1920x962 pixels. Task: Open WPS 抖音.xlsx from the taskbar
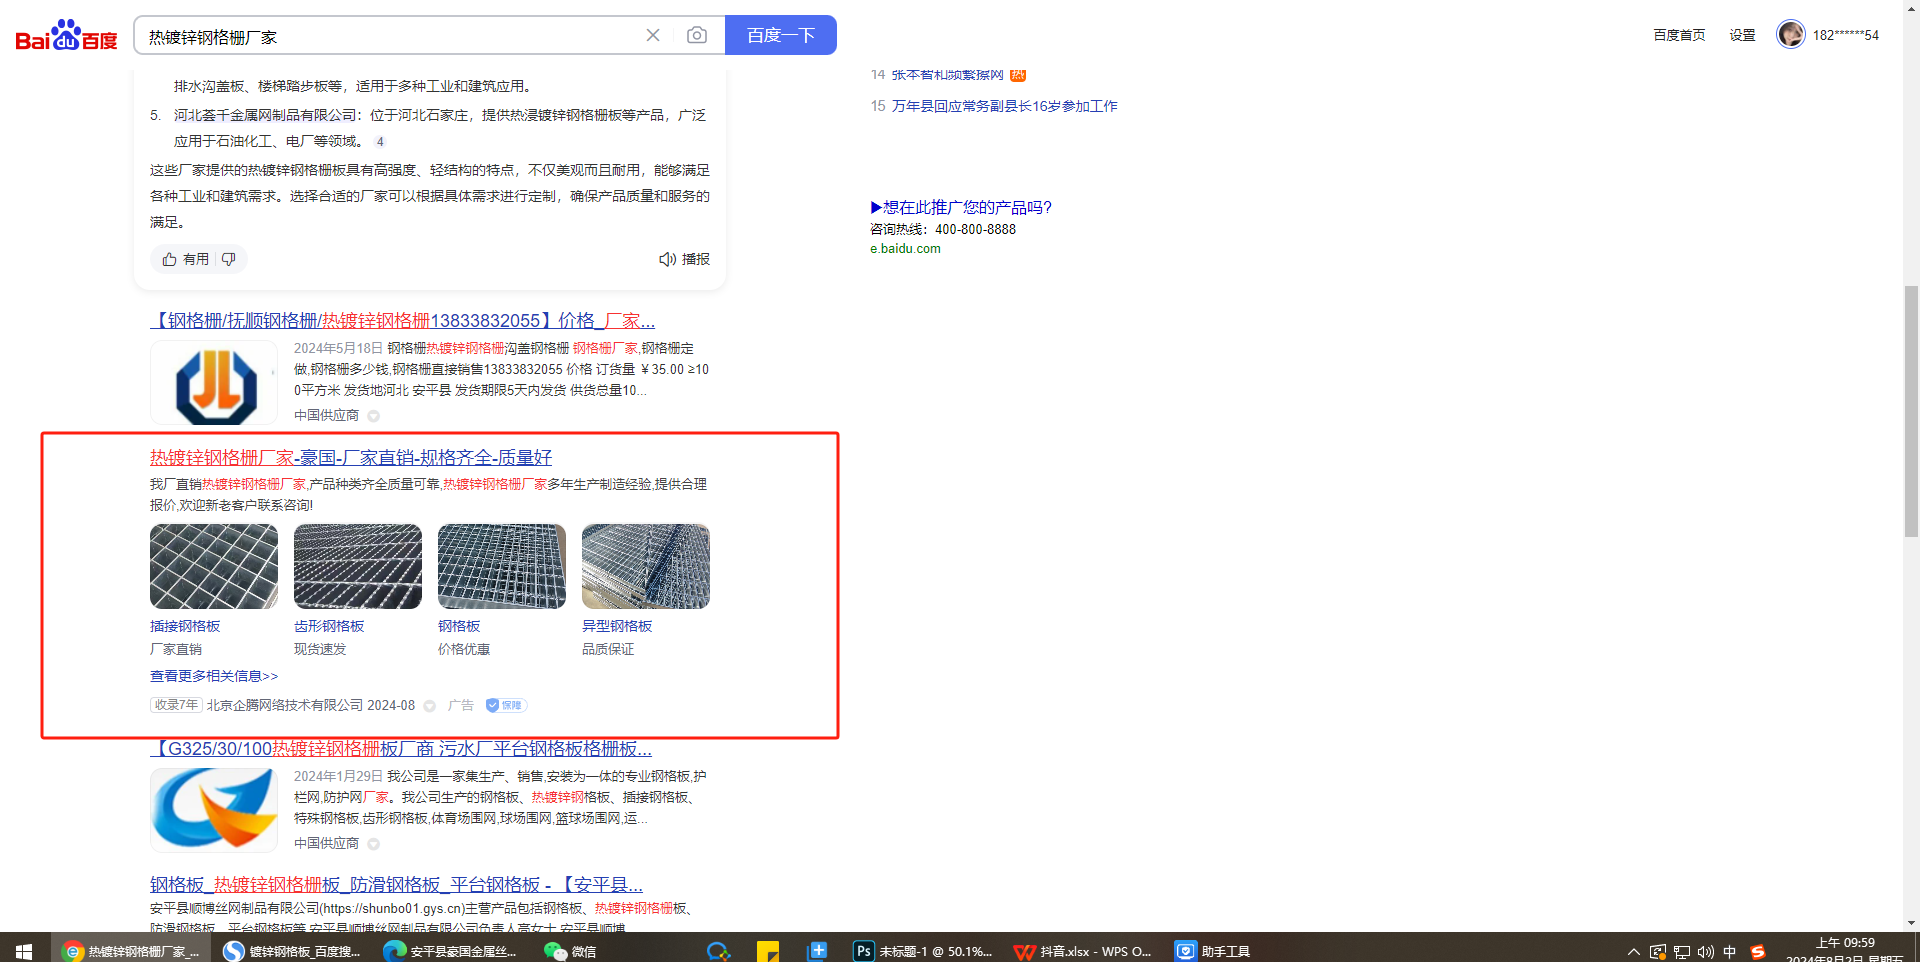[x=1083, y=951]
